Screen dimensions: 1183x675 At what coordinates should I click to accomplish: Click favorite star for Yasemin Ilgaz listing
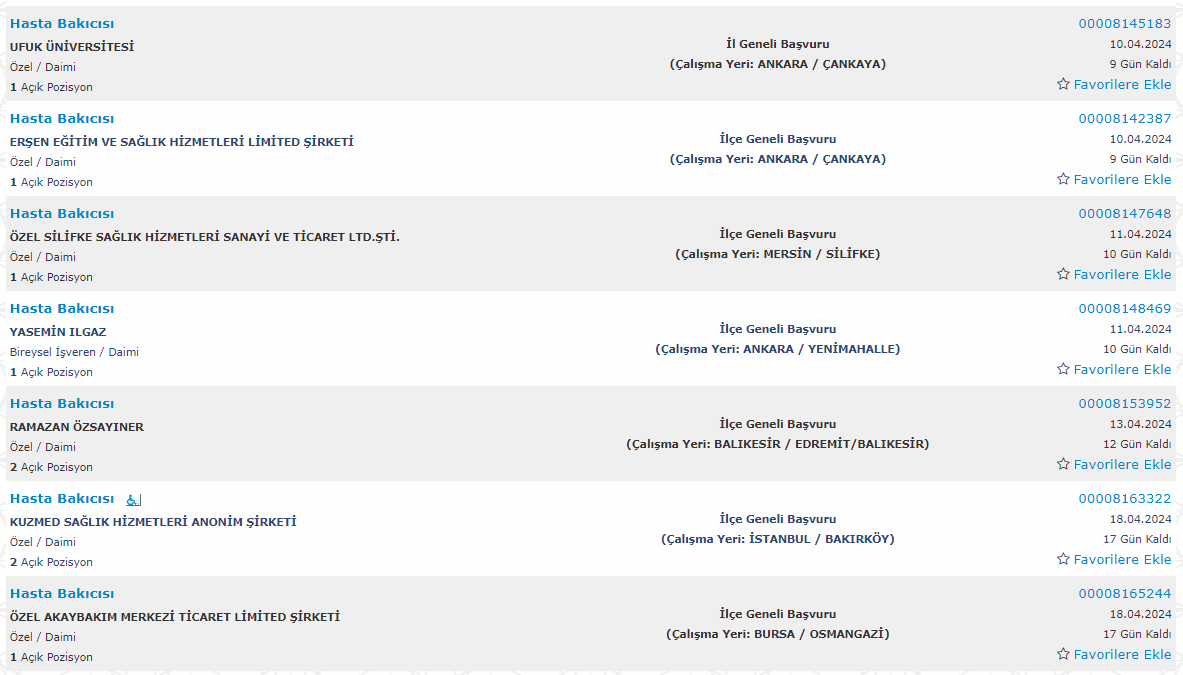(1063, 369)
